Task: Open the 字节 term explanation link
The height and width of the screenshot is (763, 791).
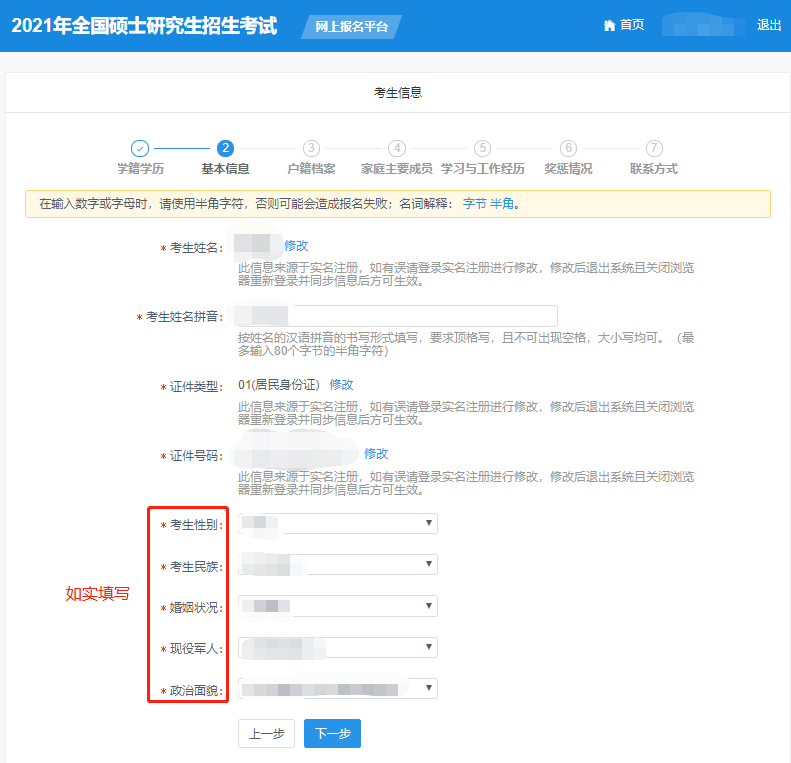Action: (x=474, y=204)
